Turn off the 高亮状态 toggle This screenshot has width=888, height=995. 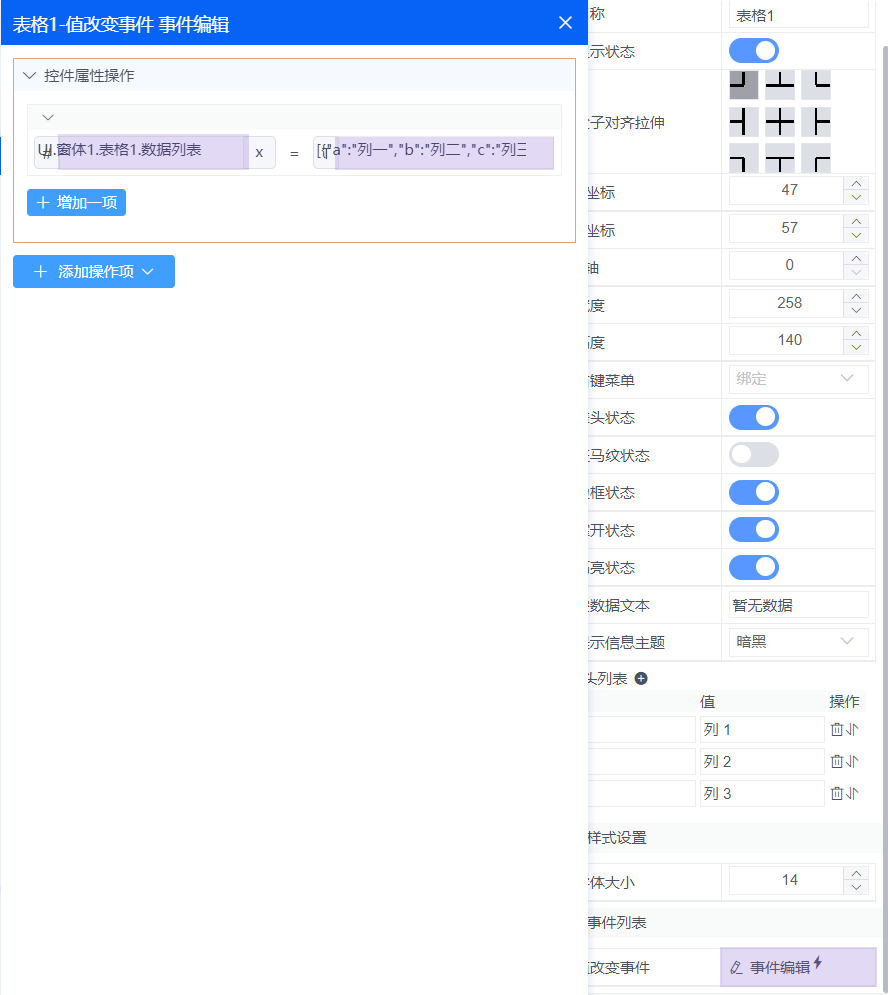753,567
